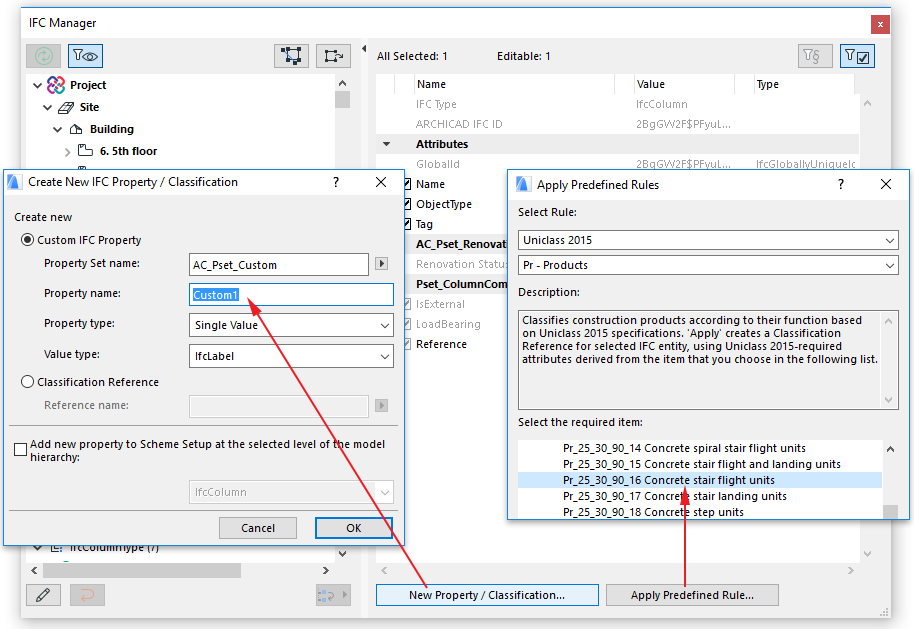
Task: Click the Property name Custom1 field
Action: click(291, 295)
